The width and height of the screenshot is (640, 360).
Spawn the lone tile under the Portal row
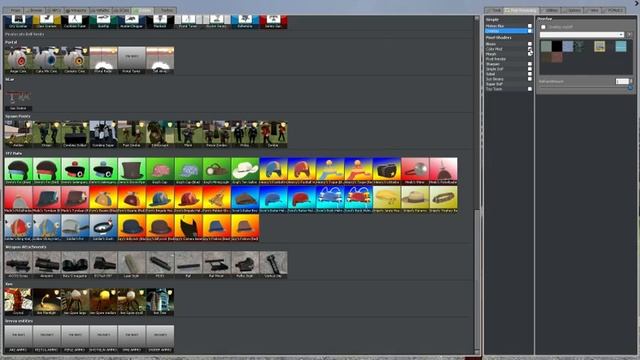18,98
